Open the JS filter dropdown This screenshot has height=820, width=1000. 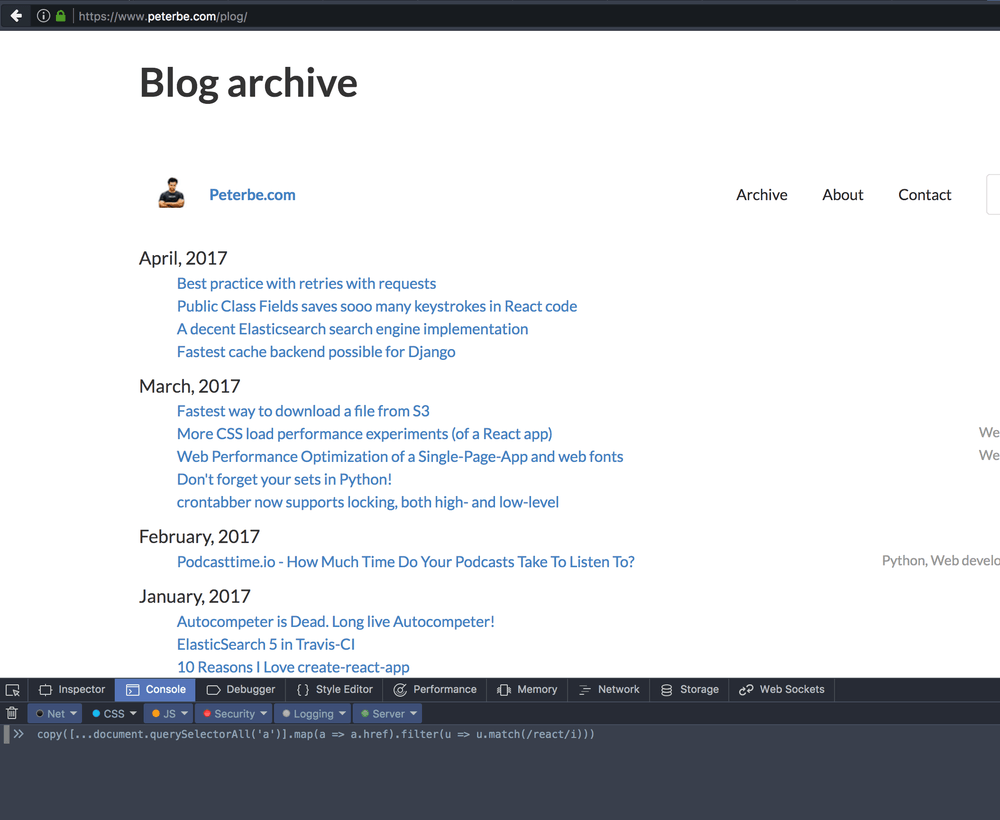167,712
